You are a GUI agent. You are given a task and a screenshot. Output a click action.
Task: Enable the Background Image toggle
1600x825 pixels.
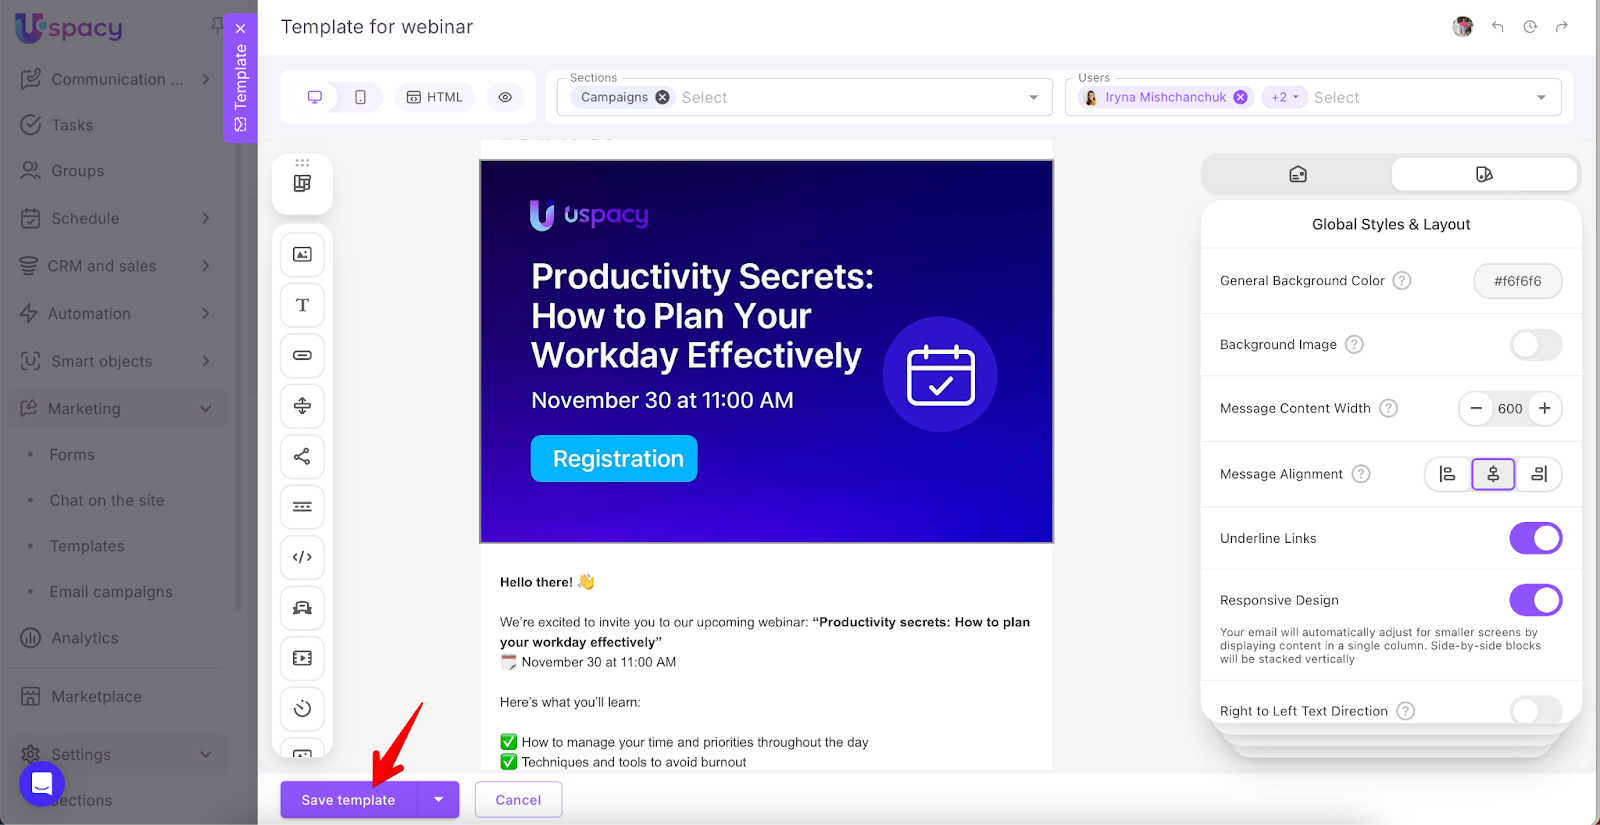pyautogui.click(x=1535, y=345)
